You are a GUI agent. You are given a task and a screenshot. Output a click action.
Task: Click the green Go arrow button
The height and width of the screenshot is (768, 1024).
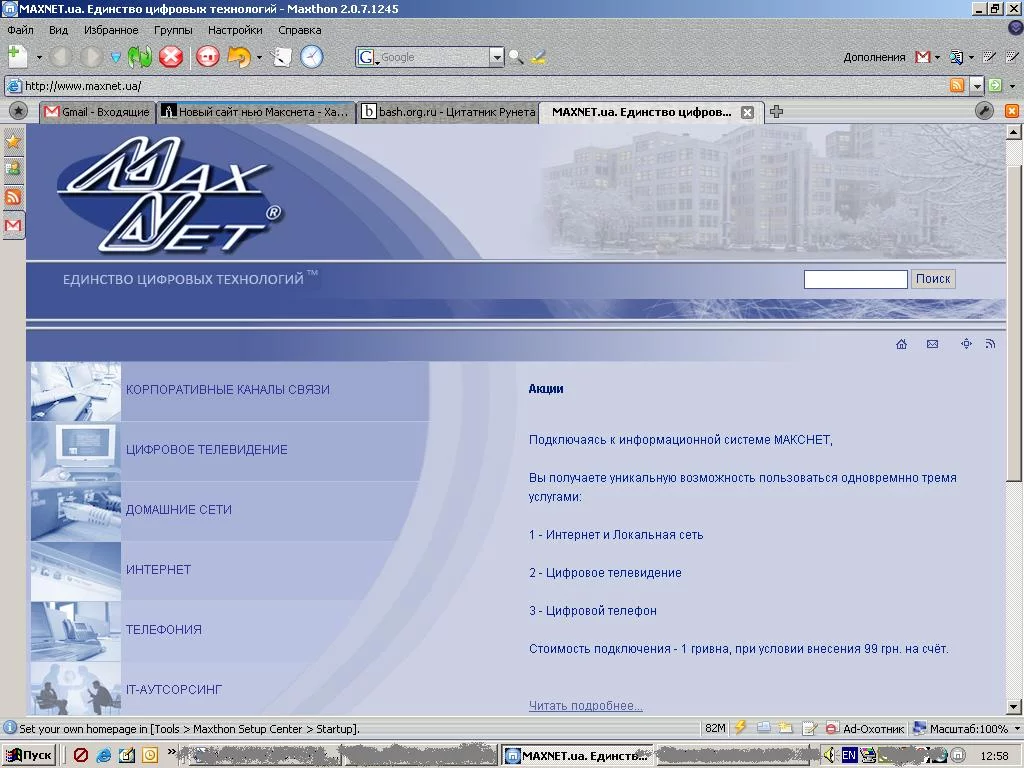pyautogui.click(x=995, y=85)
